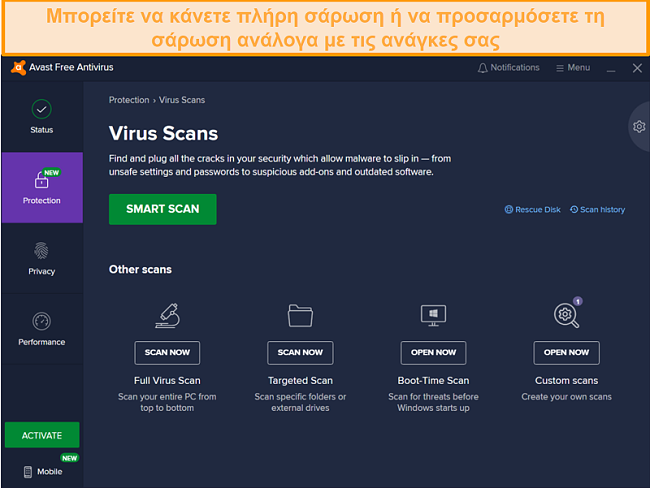The width and height of the screenshot is (650, 488).
Task: Click the green Activate button
Action: (x=42, y=435)
